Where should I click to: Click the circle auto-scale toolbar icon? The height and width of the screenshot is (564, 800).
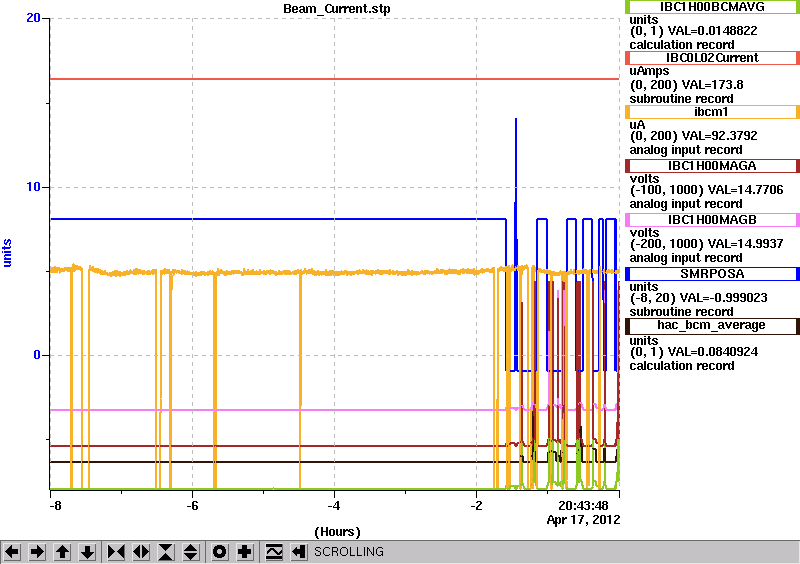pos(220,552)
